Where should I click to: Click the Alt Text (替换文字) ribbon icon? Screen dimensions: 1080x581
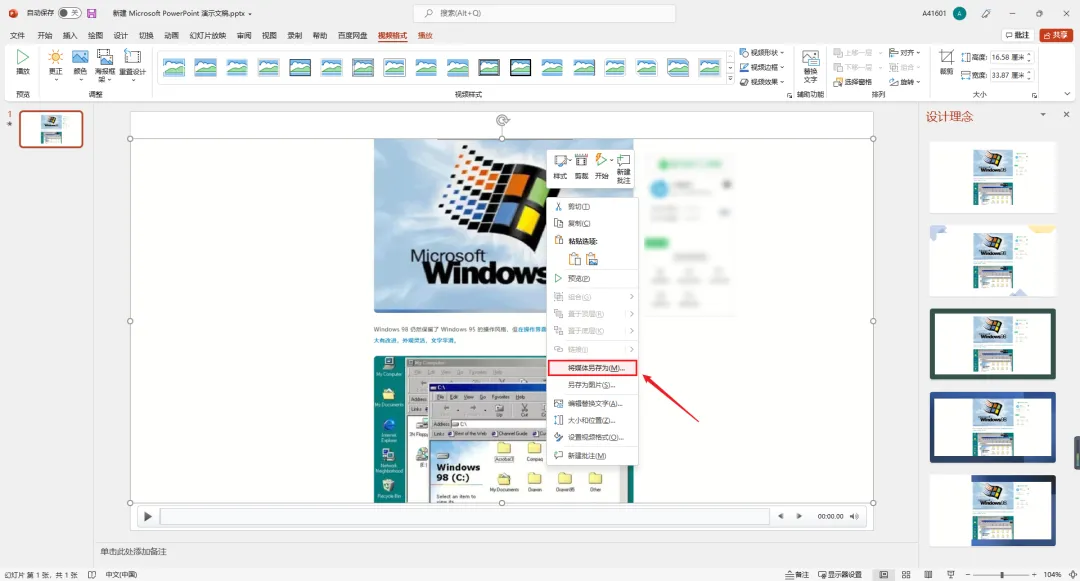[x=811, y=66]
